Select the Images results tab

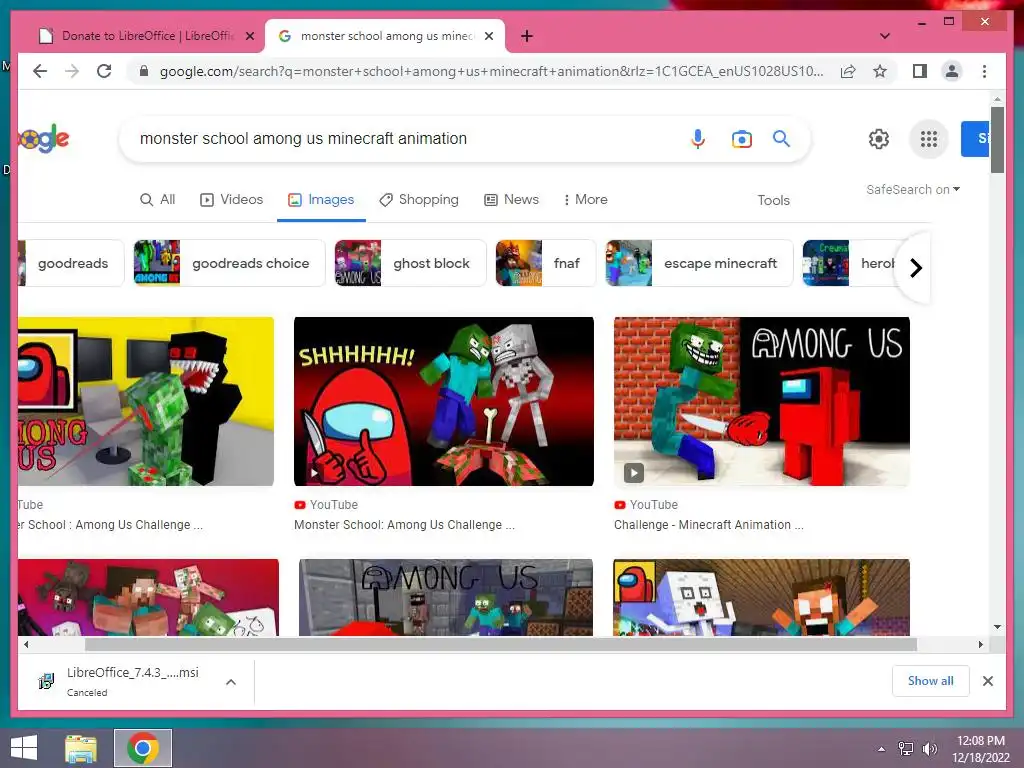[x=321, y=200]
